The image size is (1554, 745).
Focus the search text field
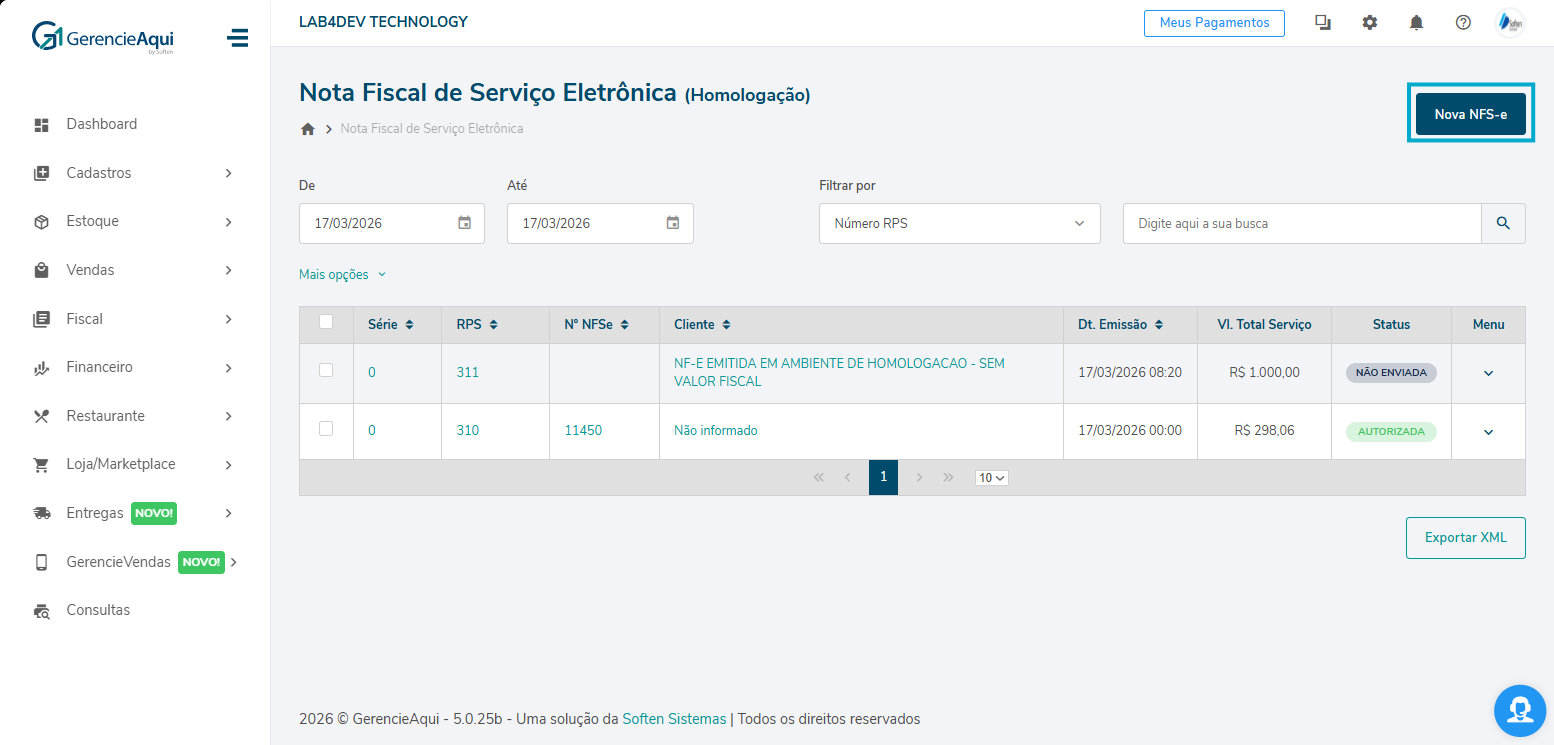point(1301,223)
